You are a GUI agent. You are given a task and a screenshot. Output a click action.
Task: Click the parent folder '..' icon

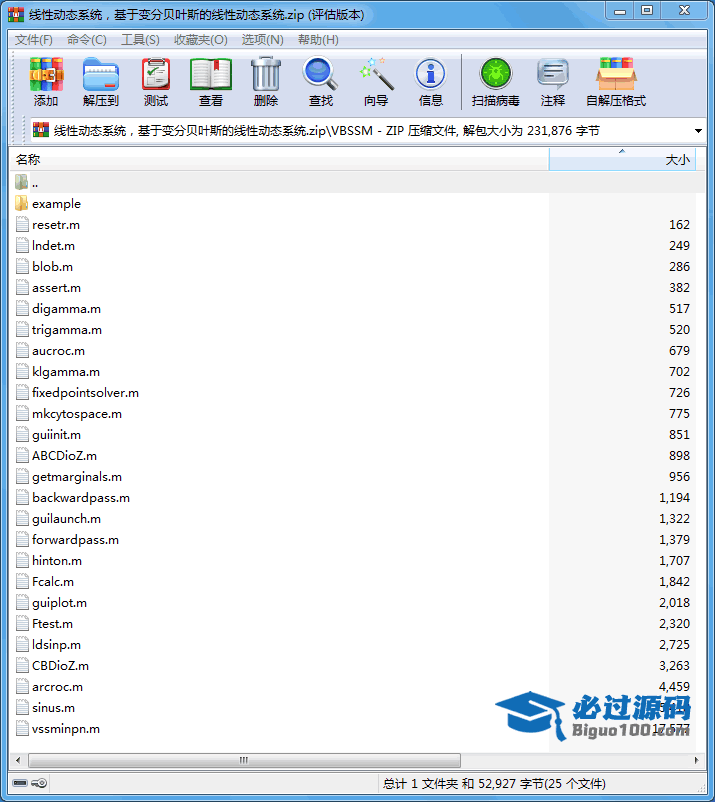tap(21, 182)
